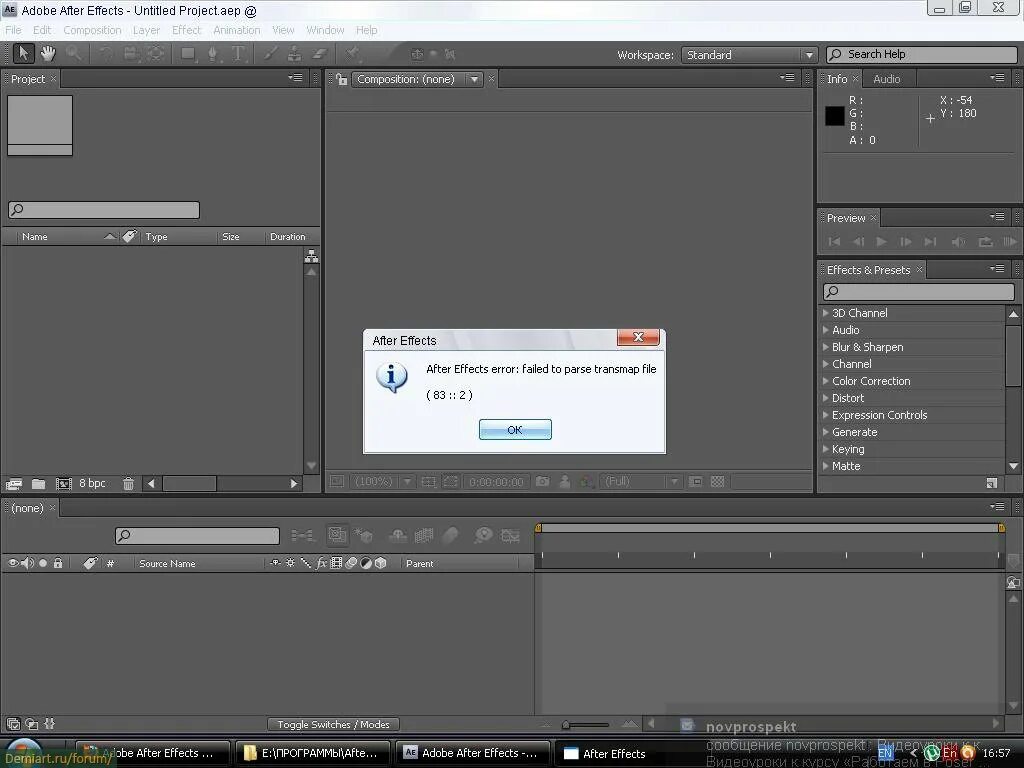Image resolution: width=1024 pixels, height=768 pixels.
Task: Select the Horizontal Type tool
Action: coord(238,54)
